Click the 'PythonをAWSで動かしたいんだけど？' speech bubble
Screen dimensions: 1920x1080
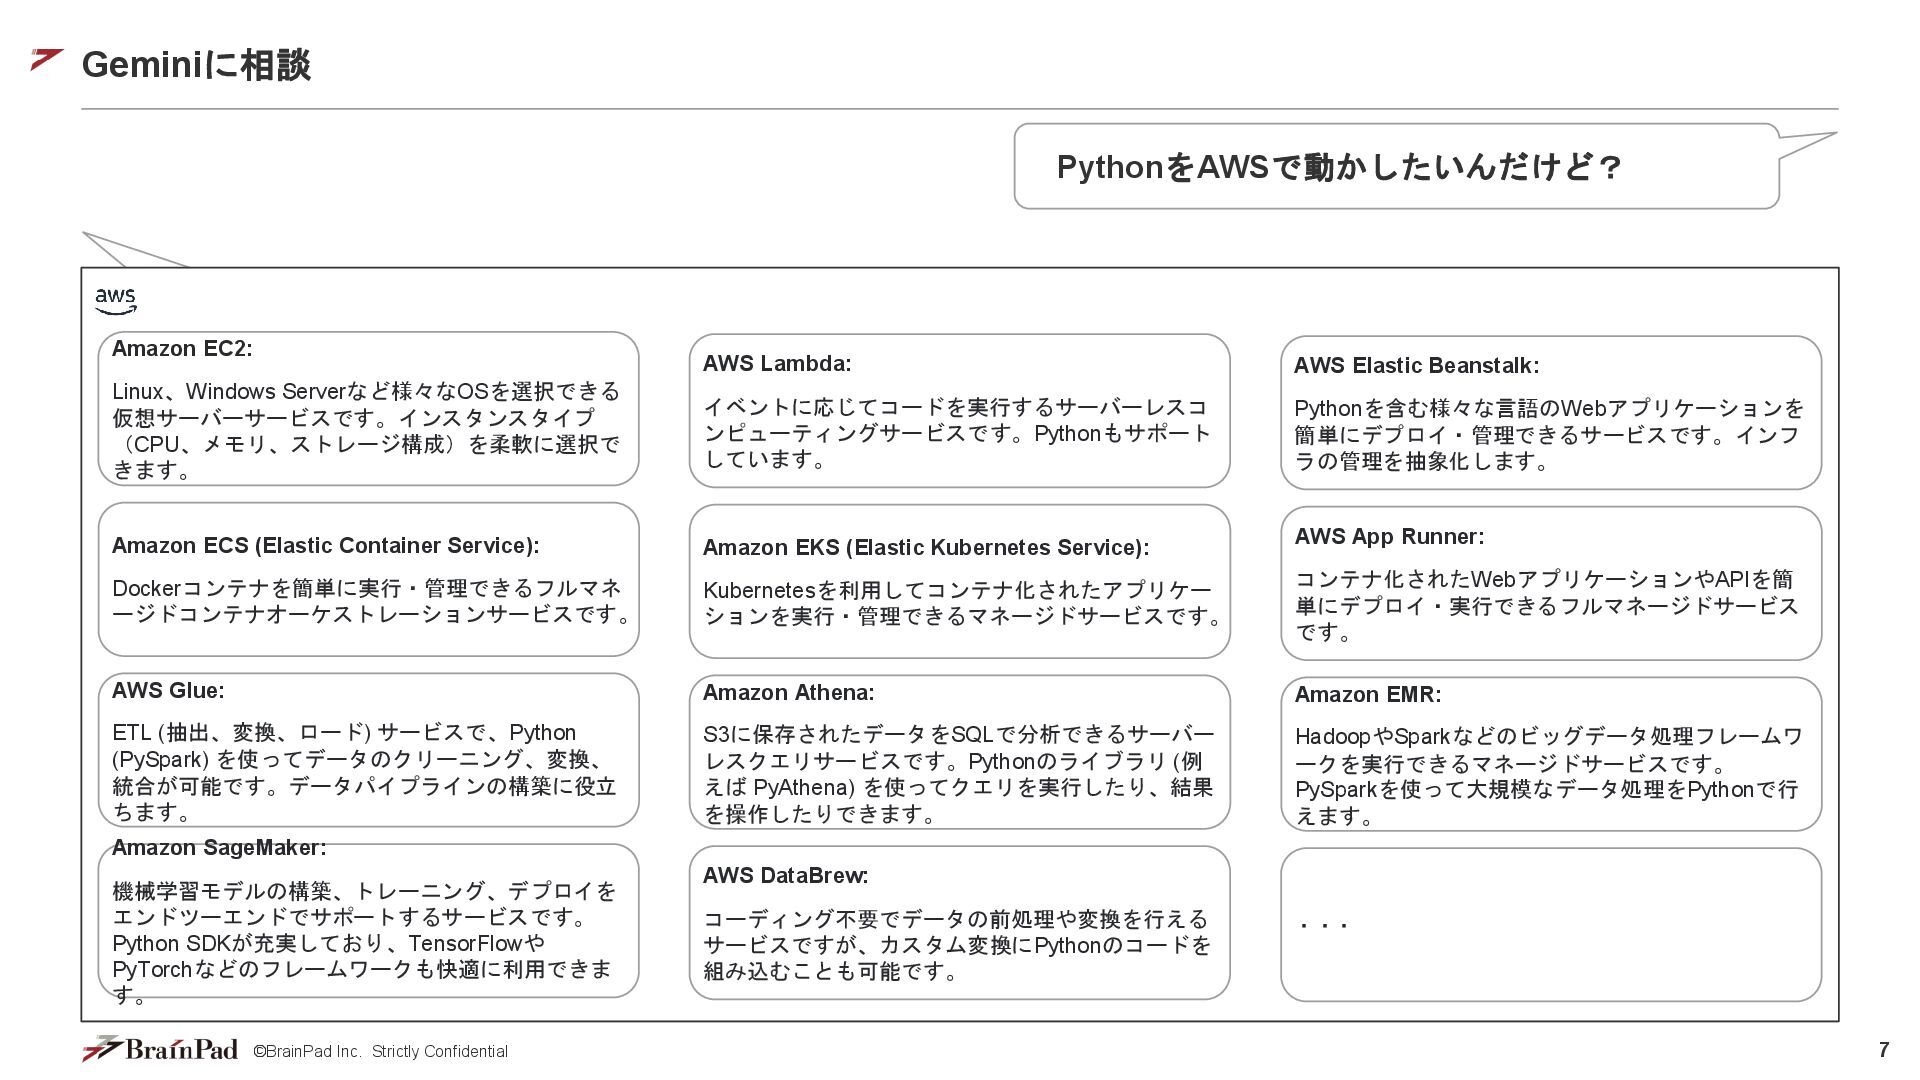pyautogui.click(x=1396, y=166)
